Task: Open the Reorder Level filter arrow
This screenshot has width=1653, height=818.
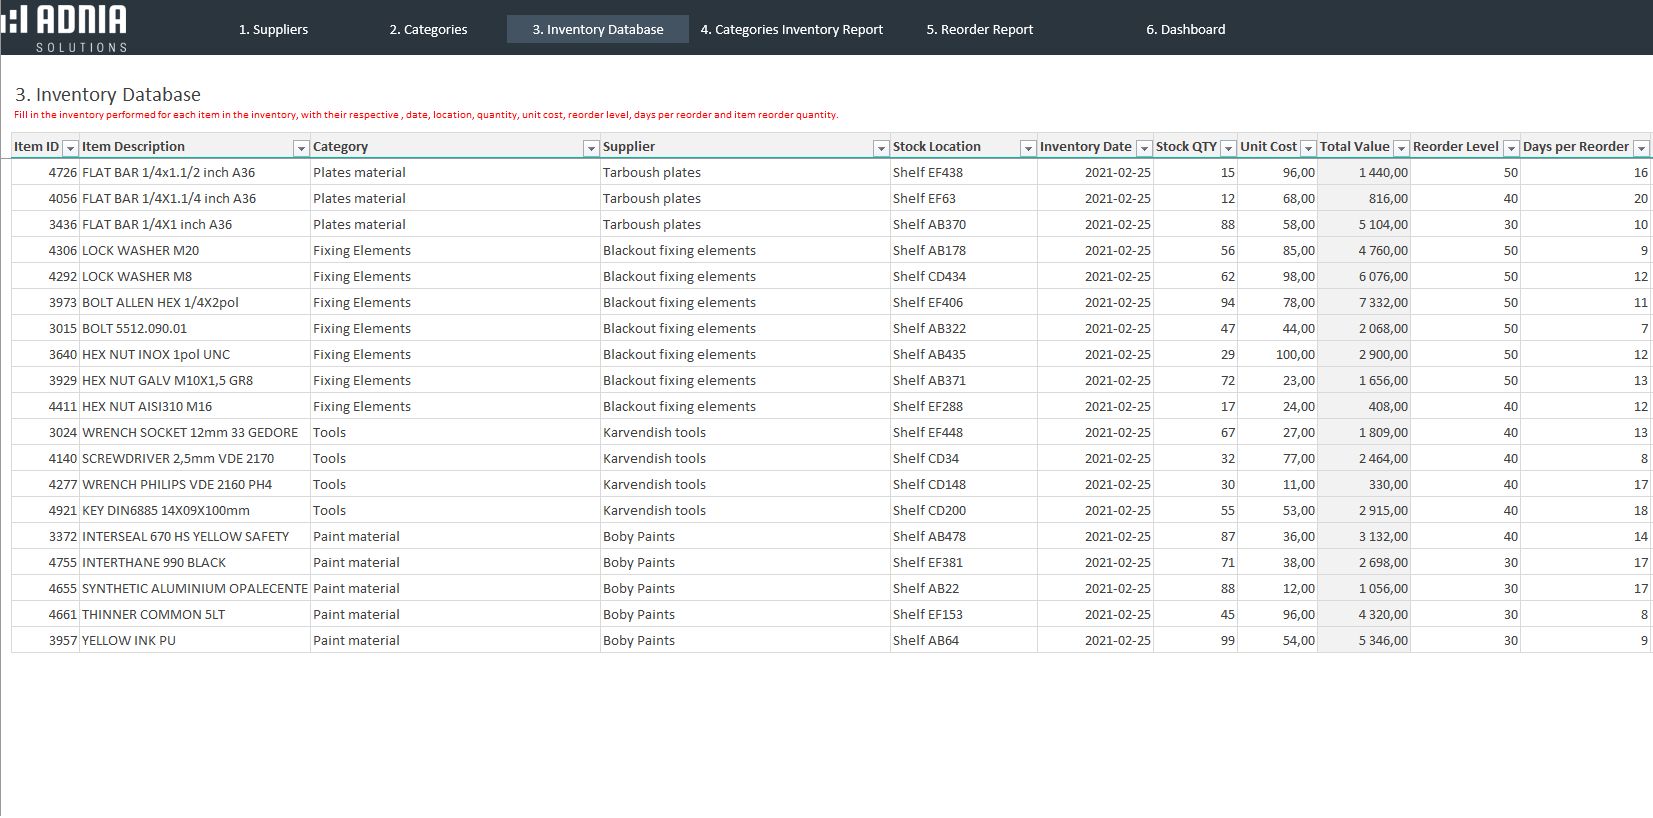Action: [1511, 148]
